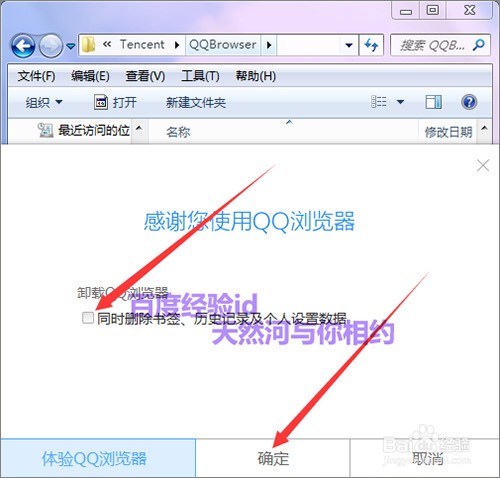Image resolution: width=500 pixels, height=478 pixels.
Task: Open the 查看(V) menu
Action: pyautogui.click(x=145, y=76)
